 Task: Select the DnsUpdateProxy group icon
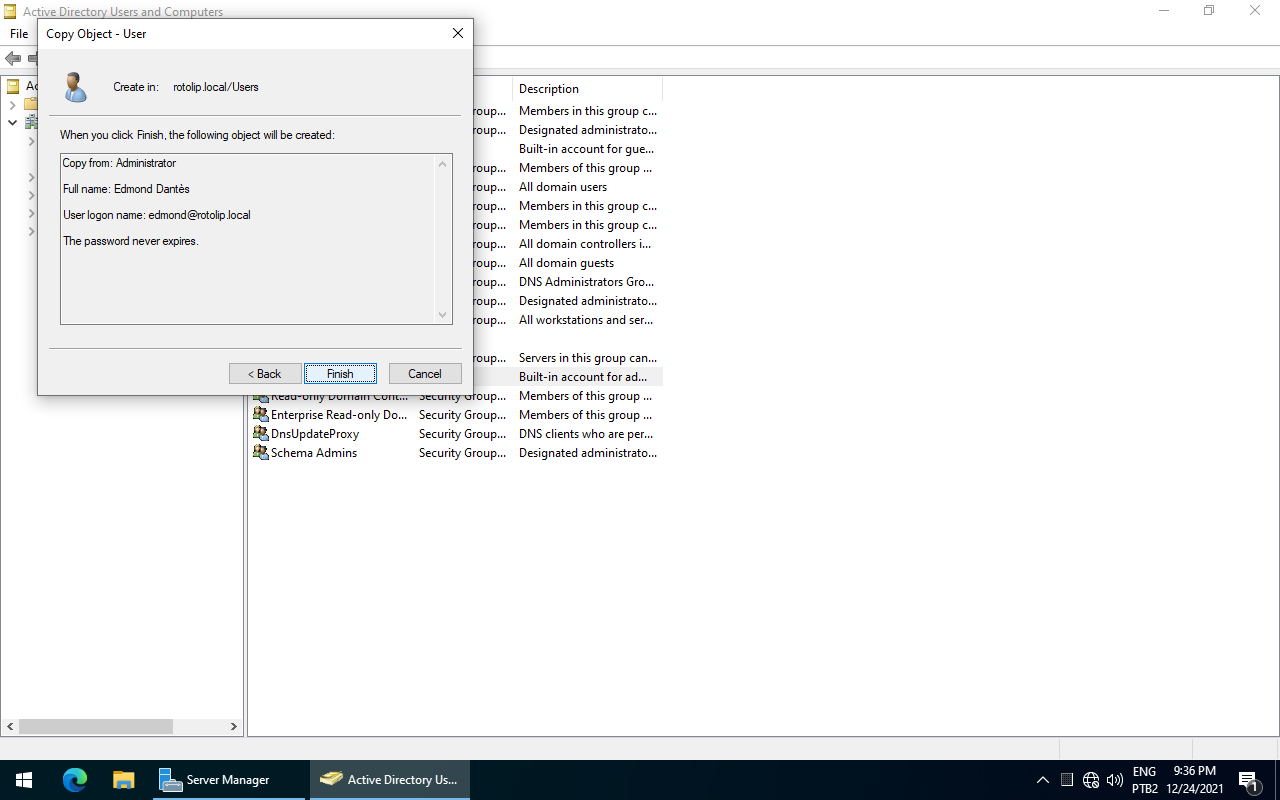262,433
